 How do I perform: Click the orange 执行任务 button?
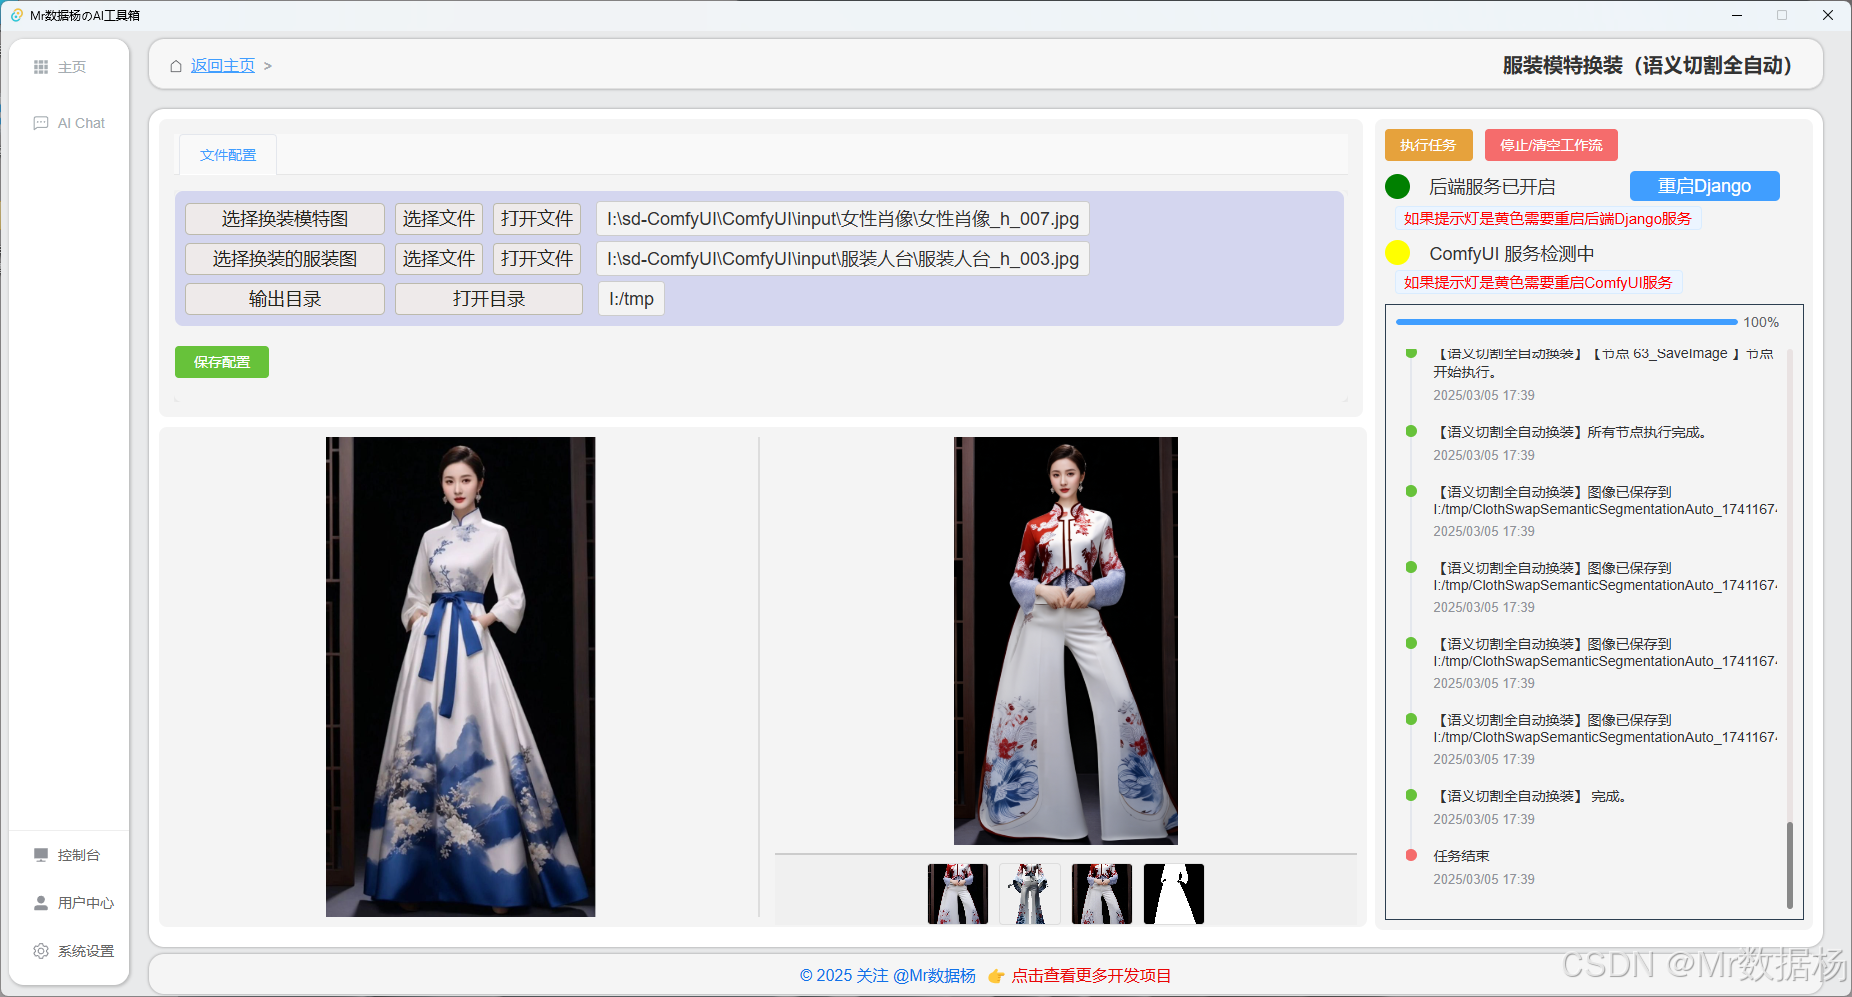tap(1428, 145)
